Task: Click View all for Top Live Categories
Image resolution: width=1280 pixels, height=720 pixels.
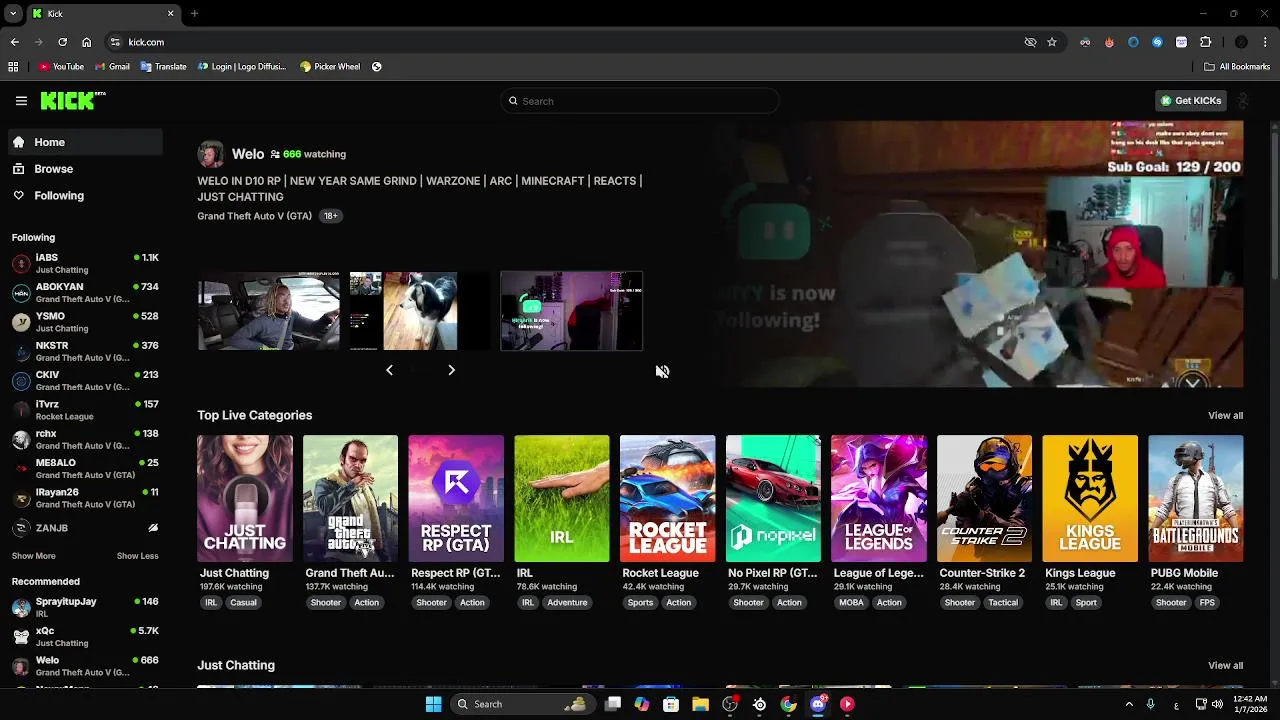Action: click(1225, 416)
